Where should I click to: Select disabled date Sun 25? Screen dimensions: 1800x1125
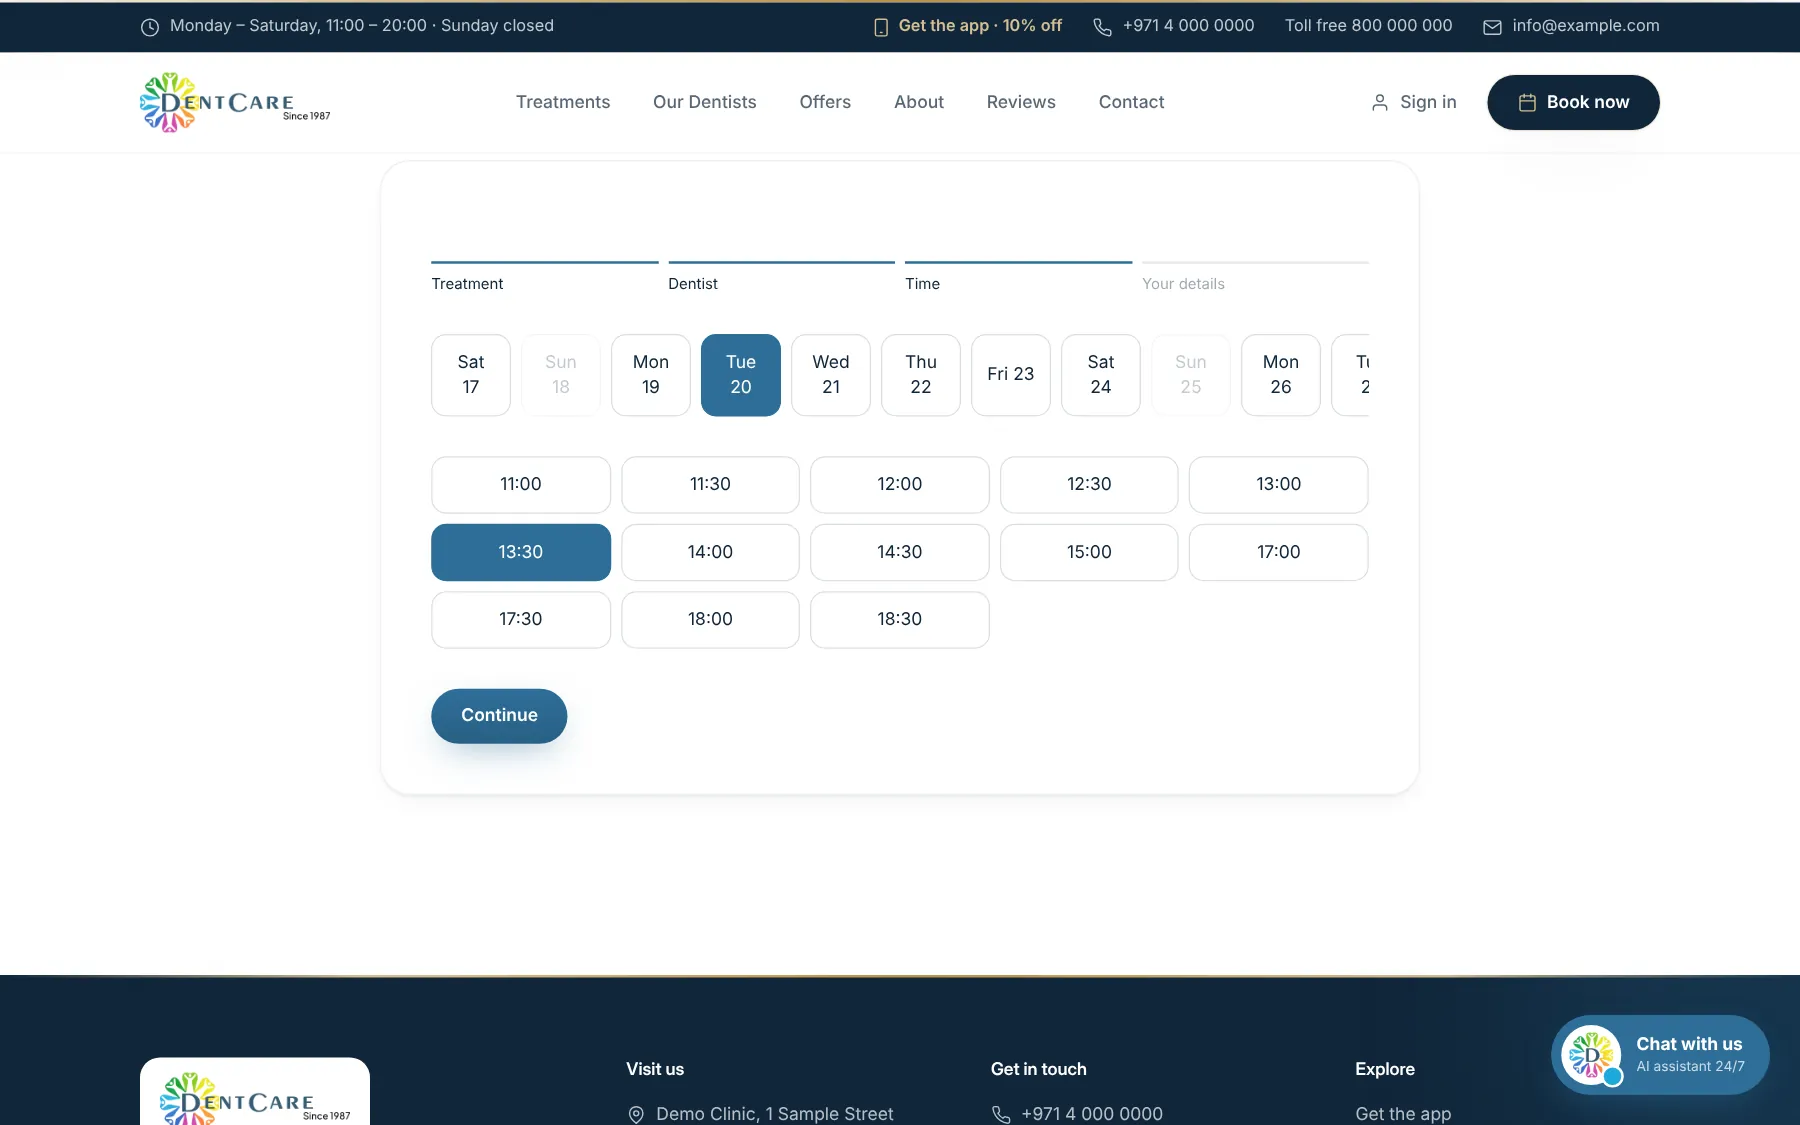coord(1191,375)
